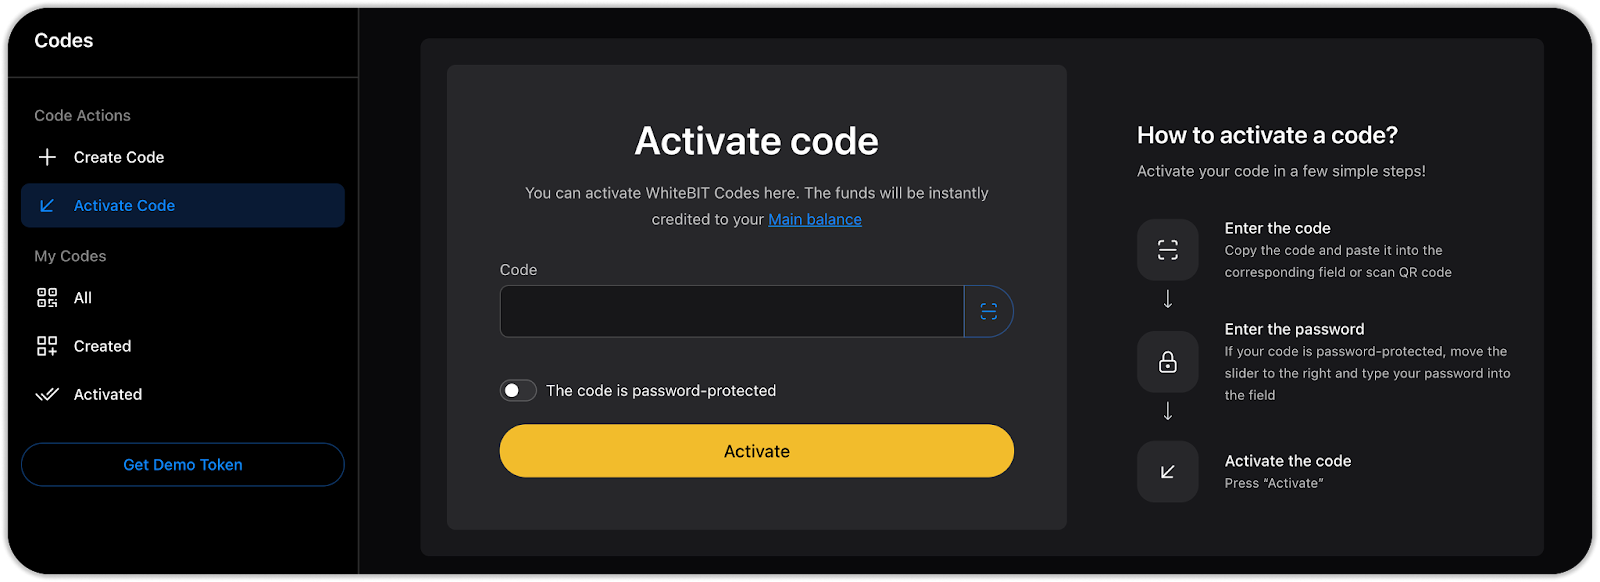Open the Create Code menu item

[x=119, y=157]
